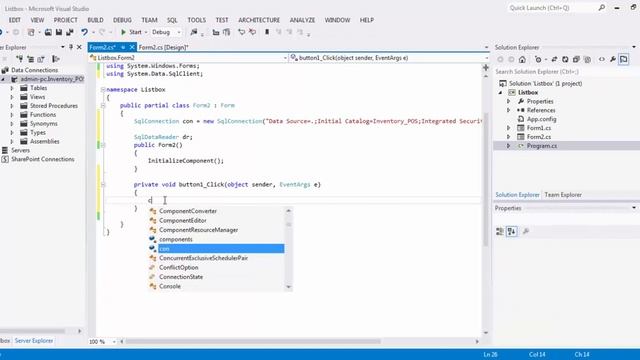The width and height of the screenshot is (640, 360).
Task: Expand the Tables node in Server Explorer
Action: 12,88
